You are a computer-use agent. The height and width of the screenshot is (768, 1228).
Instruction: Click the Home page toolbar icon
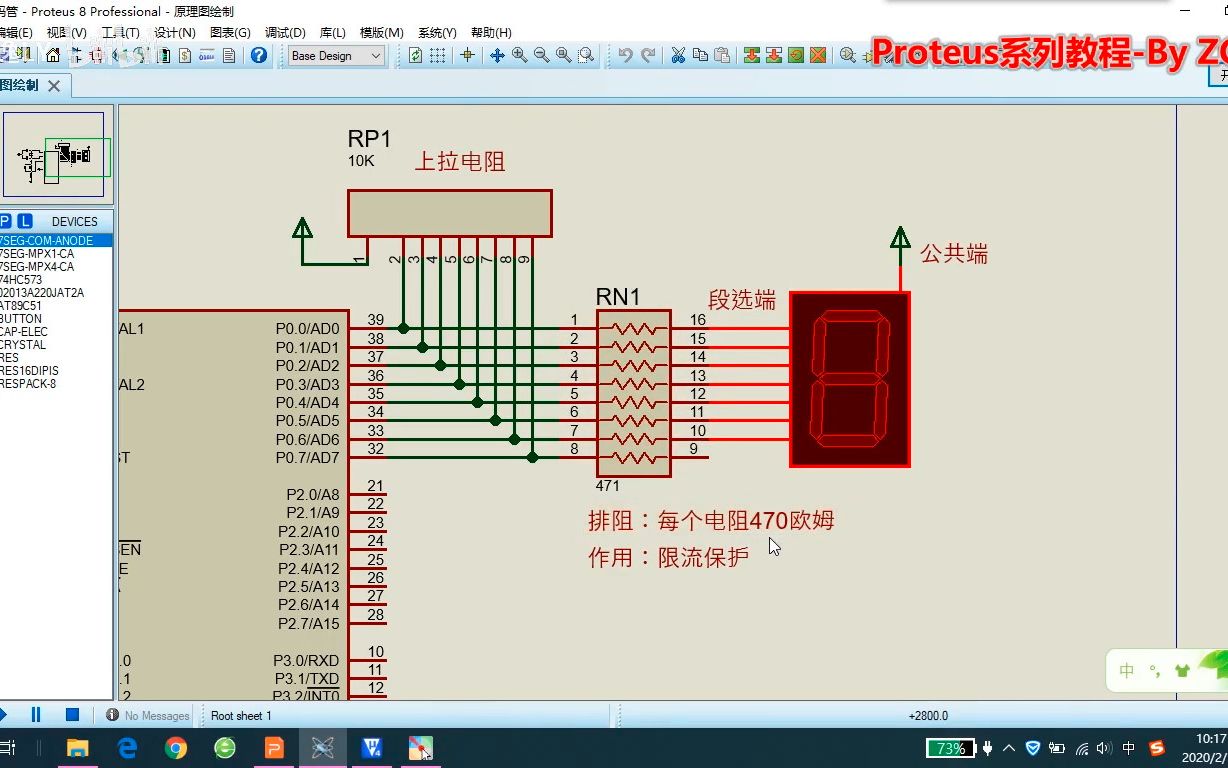point(53,56)
